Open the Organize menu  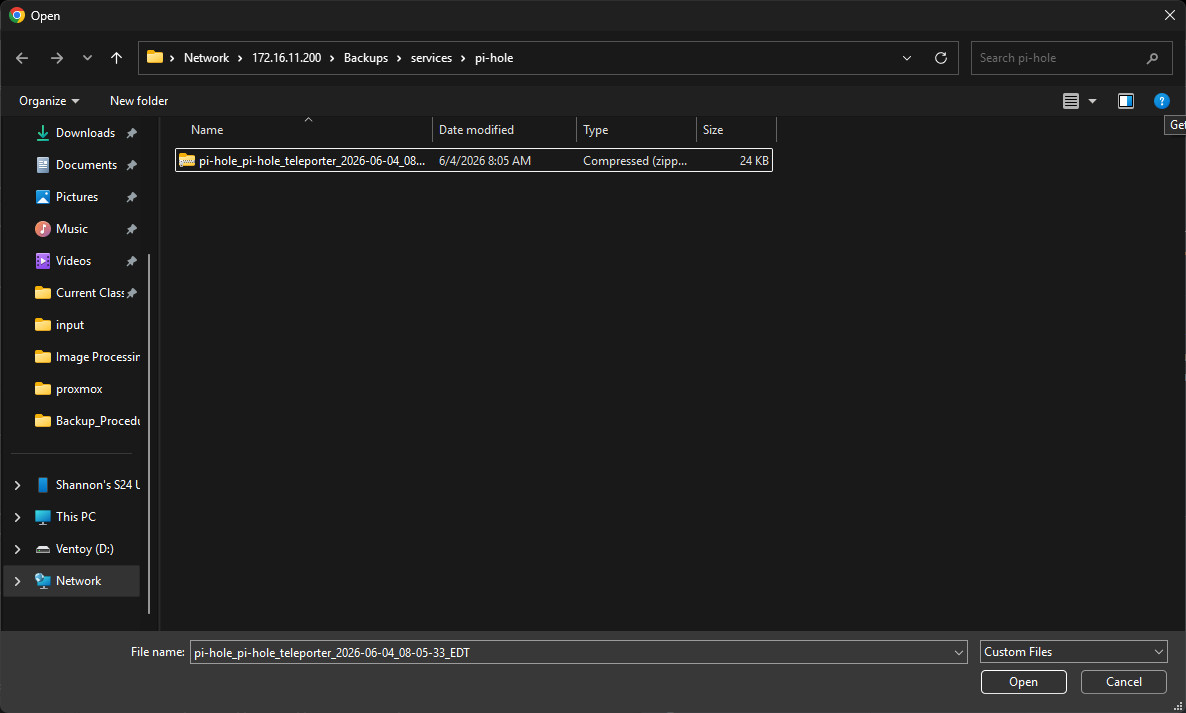tap(49, 101)
